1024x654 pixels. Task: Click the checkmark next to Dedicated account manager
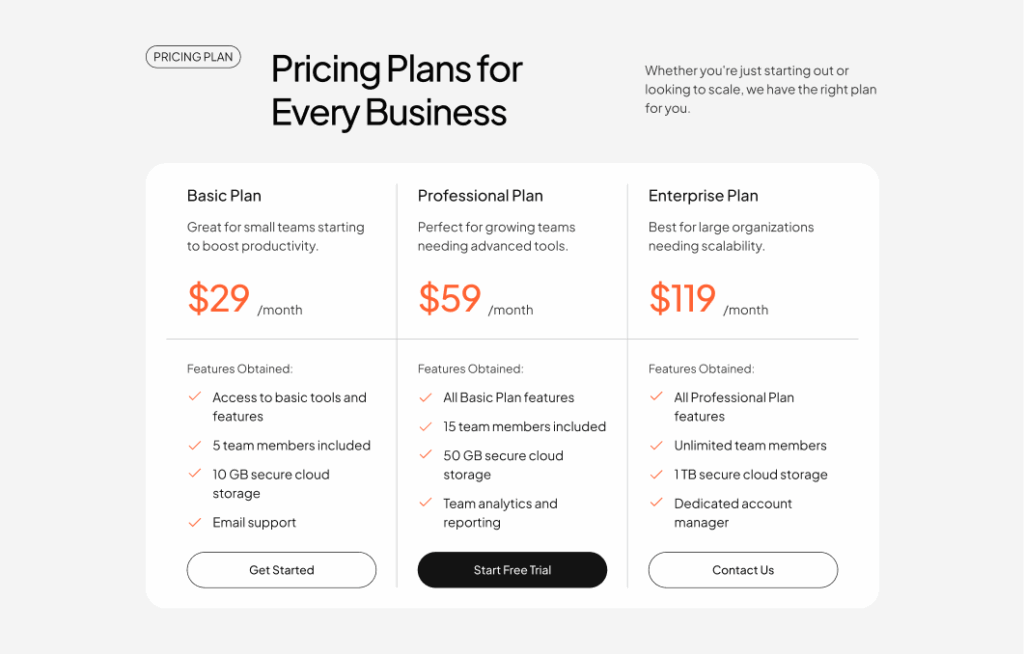(x=657, y=503)
